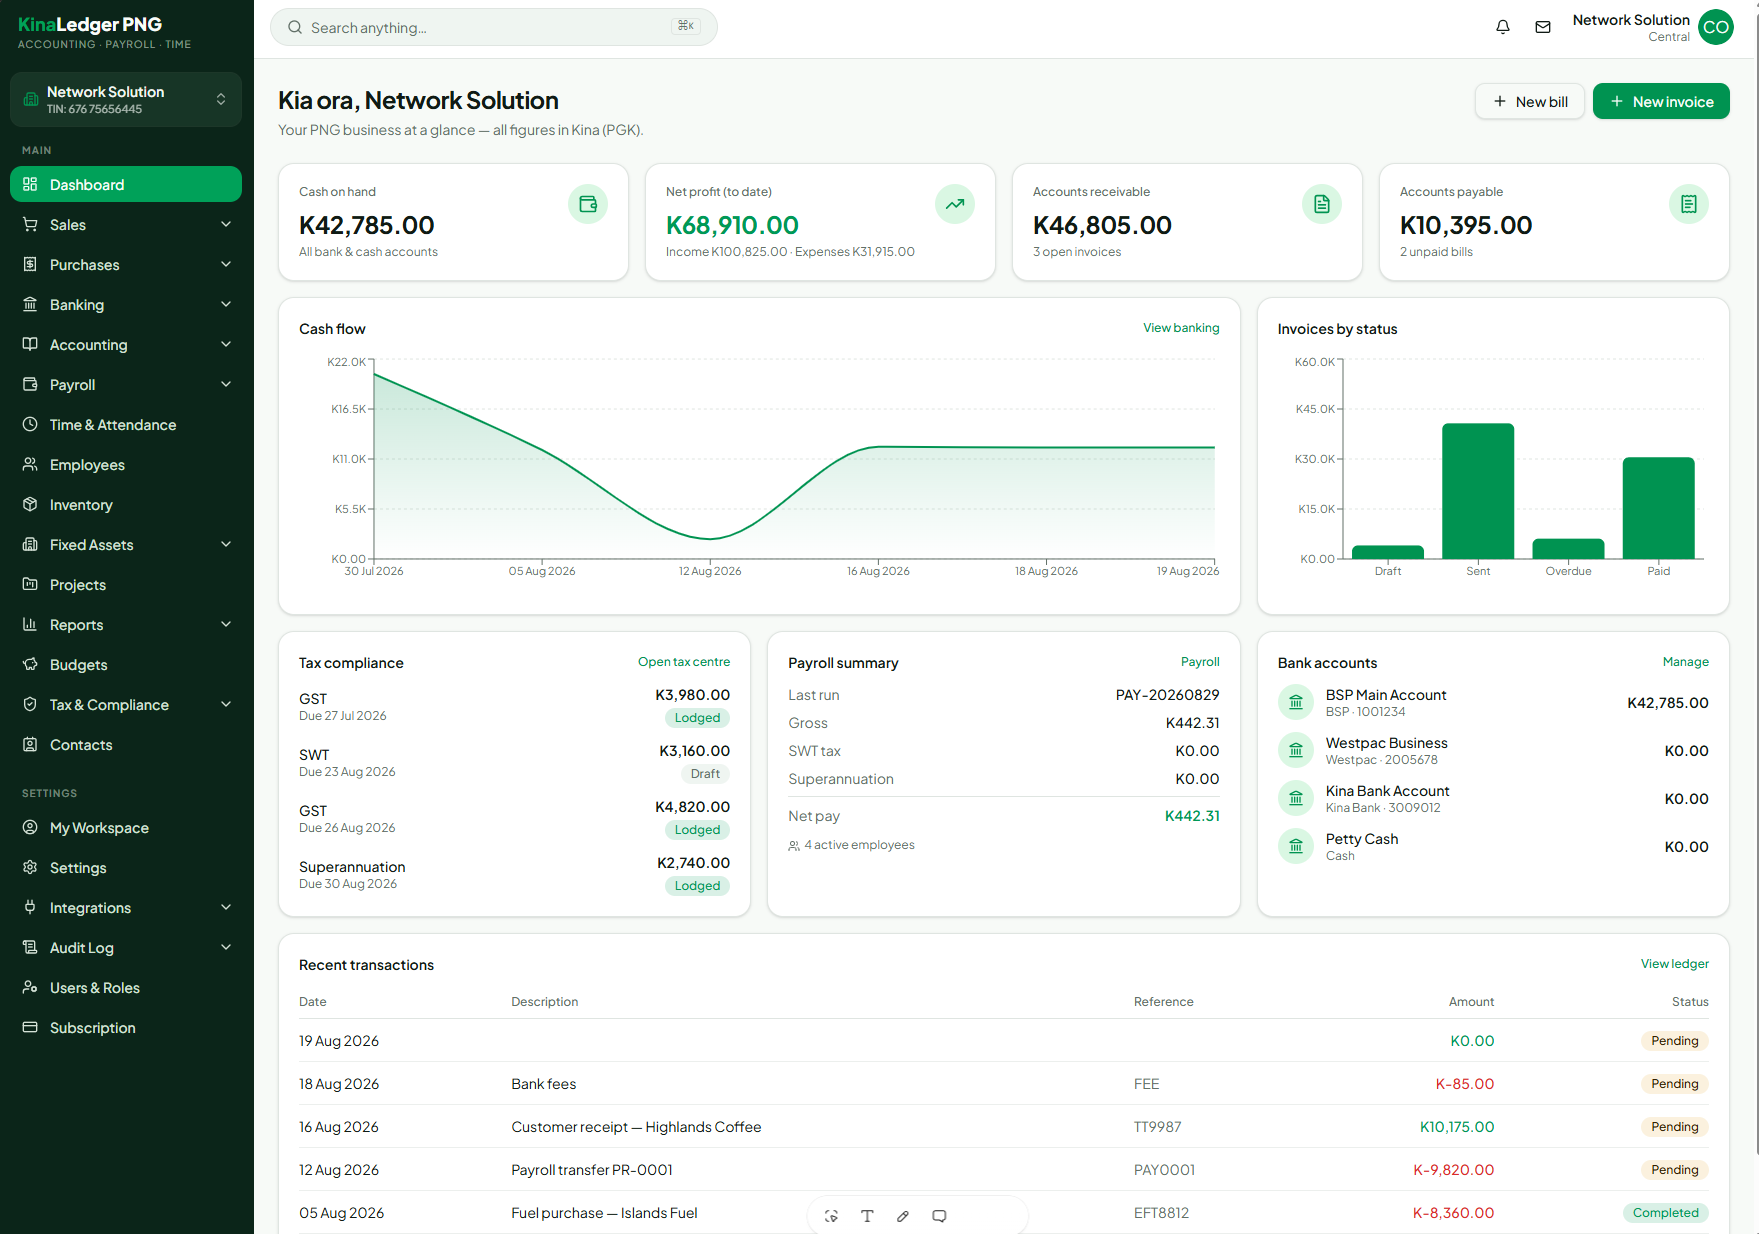1759x1234 pixels.
Task: Click the Users & Roles icon in sidebar
Action: [x=30, y=987]
